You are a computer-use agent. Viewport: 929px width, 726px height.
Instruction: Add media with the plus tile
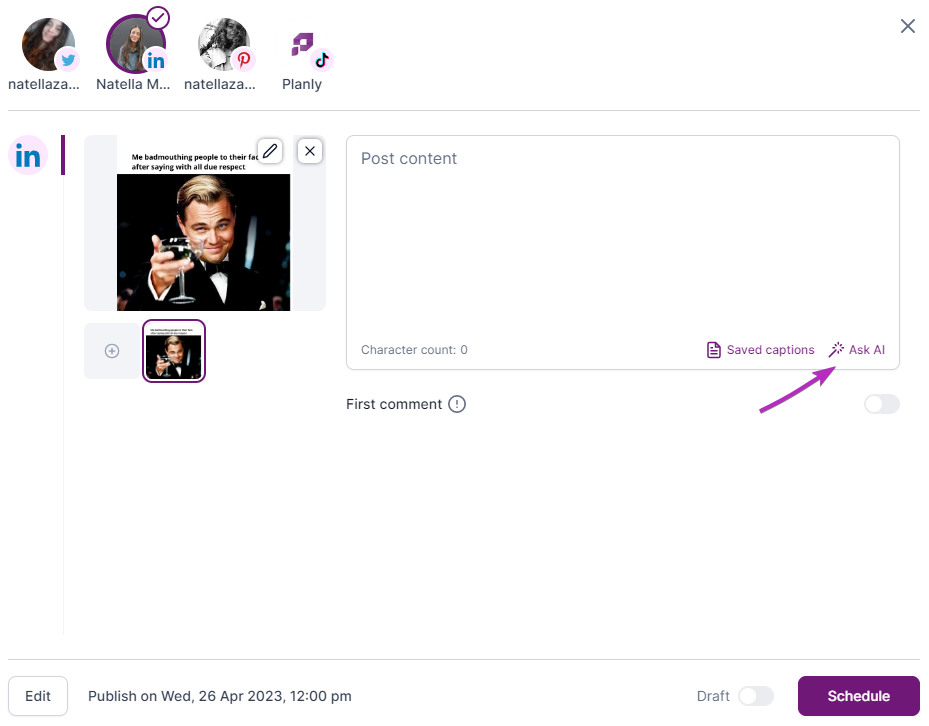point(112,351)
